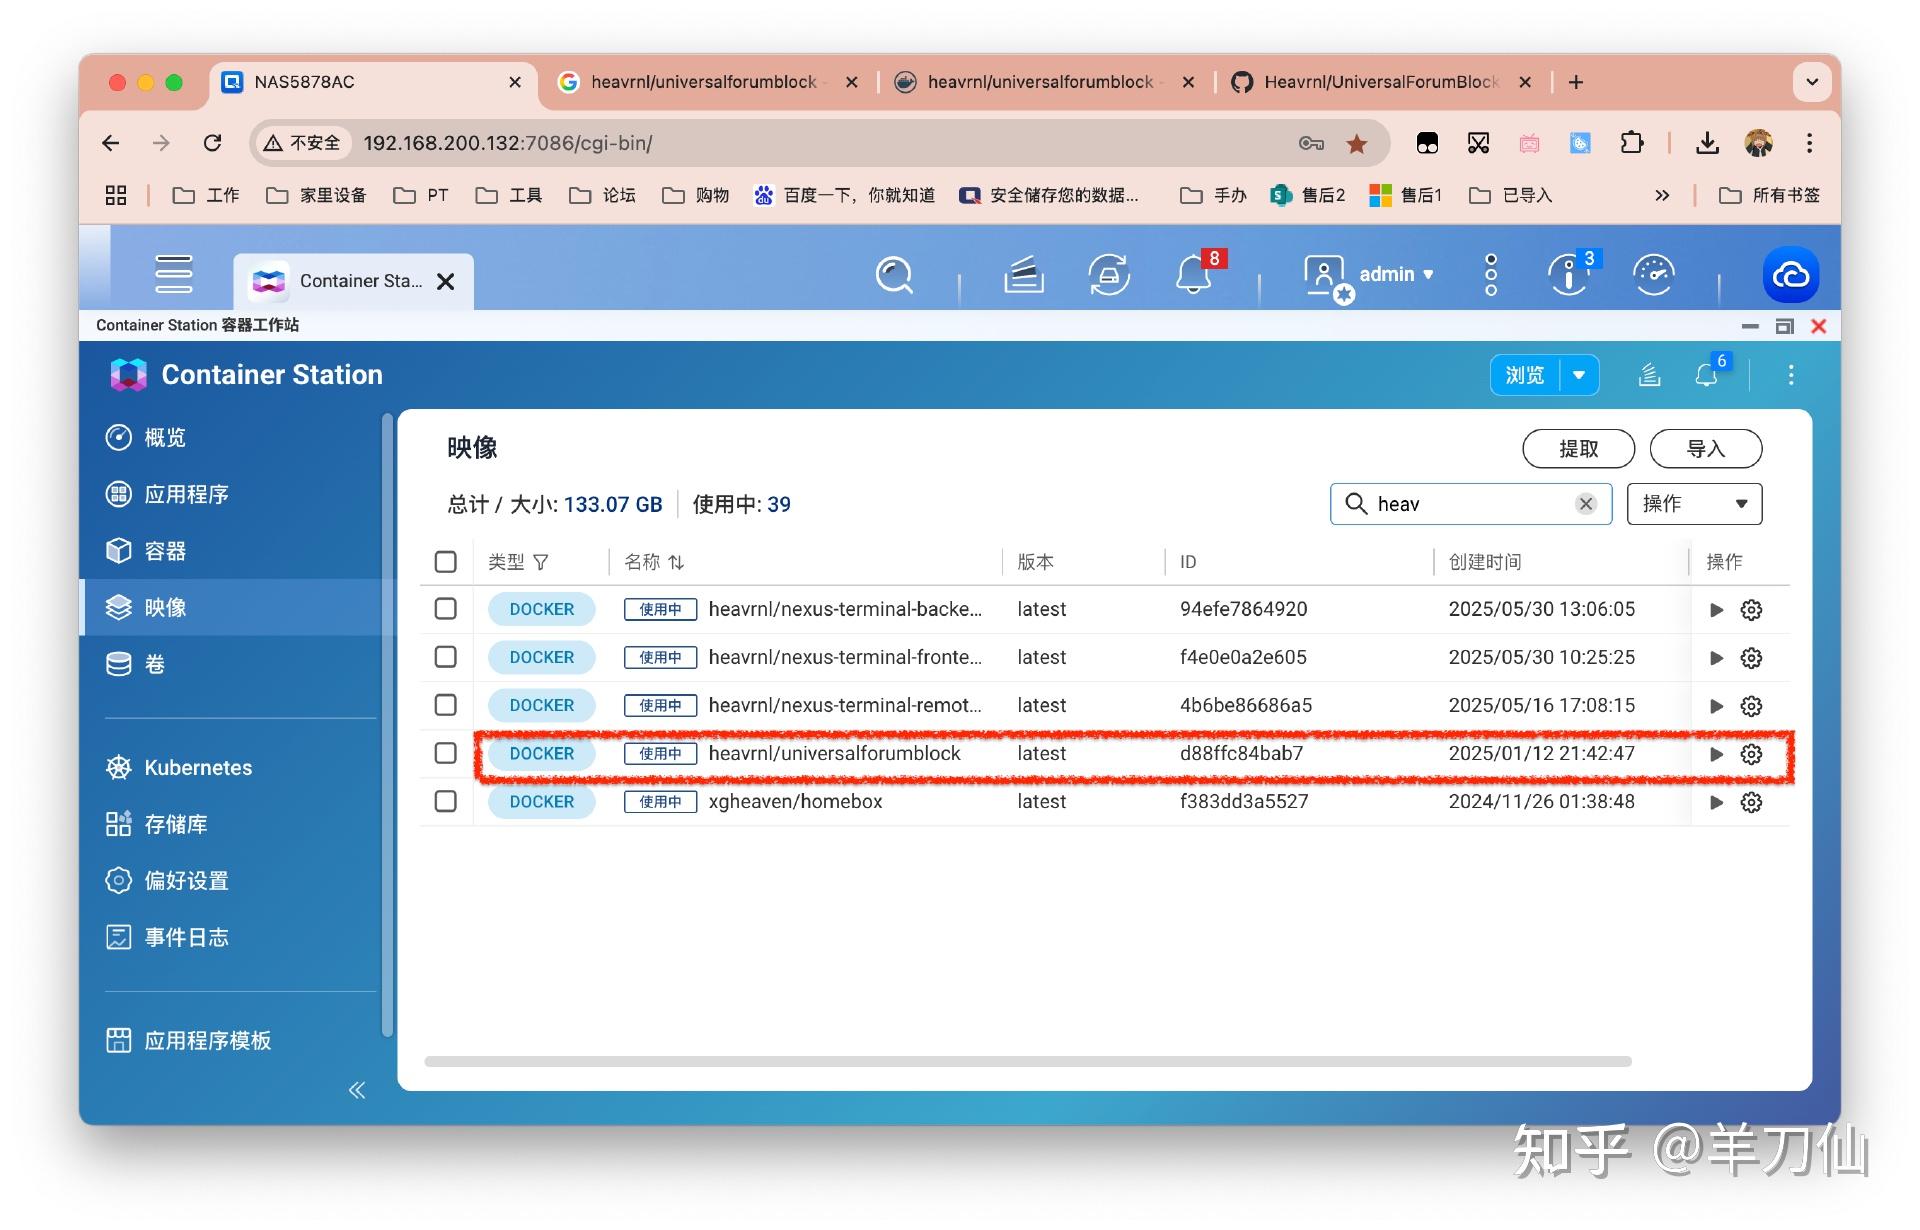The width and height of the screenshot is (1920, 1230).
Task: Open the 操作 dropdown next to search
Action: coord(1693,503)
